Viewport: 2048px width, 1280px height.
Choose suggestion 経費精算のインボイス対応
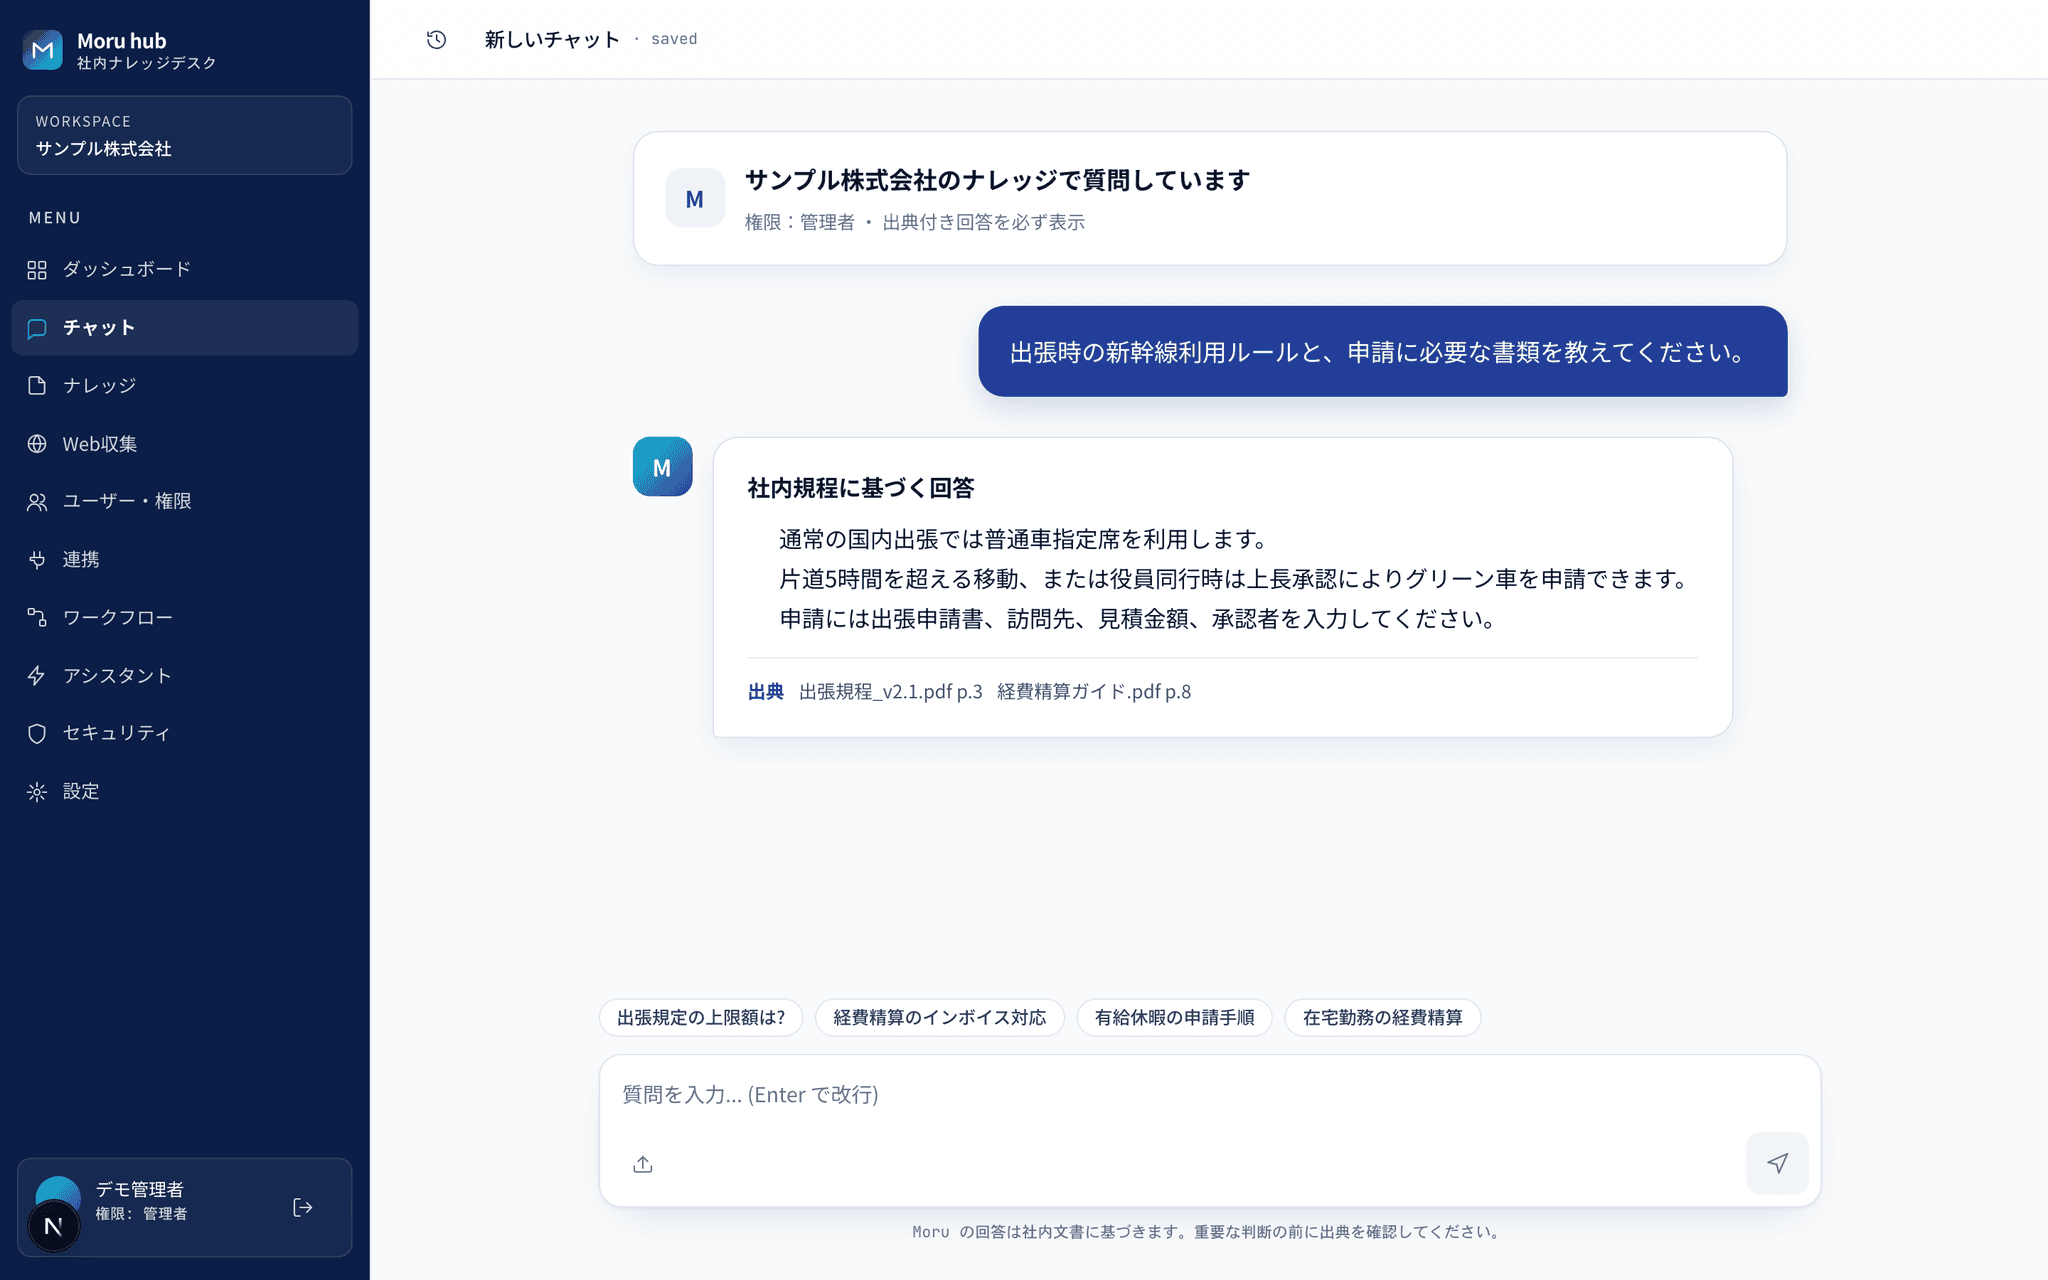(x=940, y=1018)
